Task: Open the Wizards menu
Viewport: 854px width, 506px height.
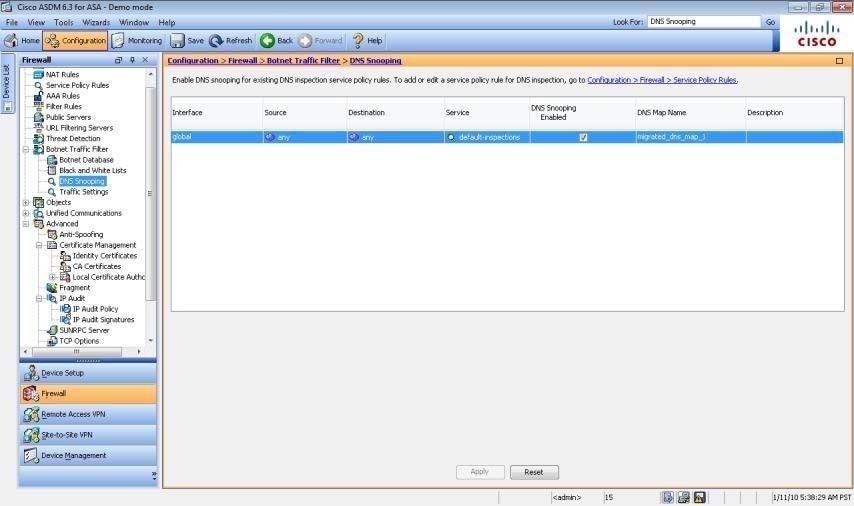Action: (96, 23)
